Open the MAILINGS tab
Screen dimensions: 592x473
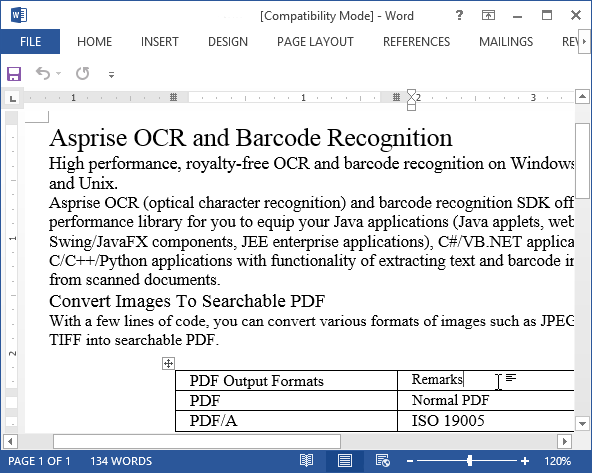[x=506, y=42]
